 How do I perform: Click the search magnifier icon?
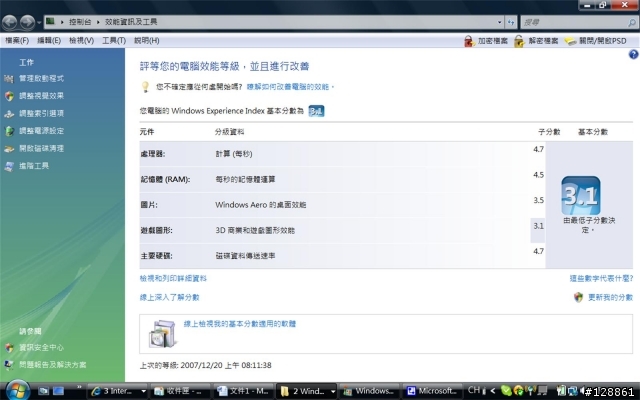pyautogui.click(x=632, y=23)
